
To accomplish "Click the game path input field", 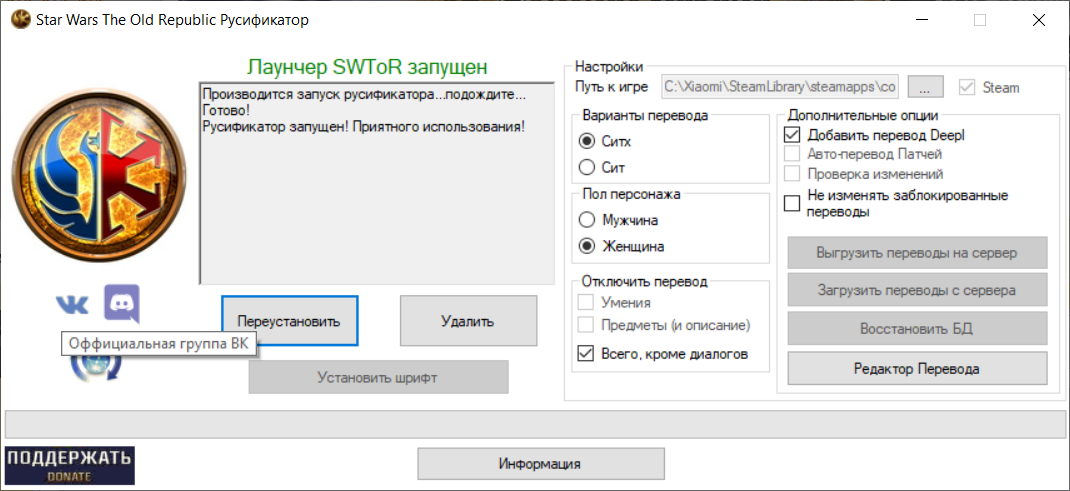I will (x=782, y=87).
